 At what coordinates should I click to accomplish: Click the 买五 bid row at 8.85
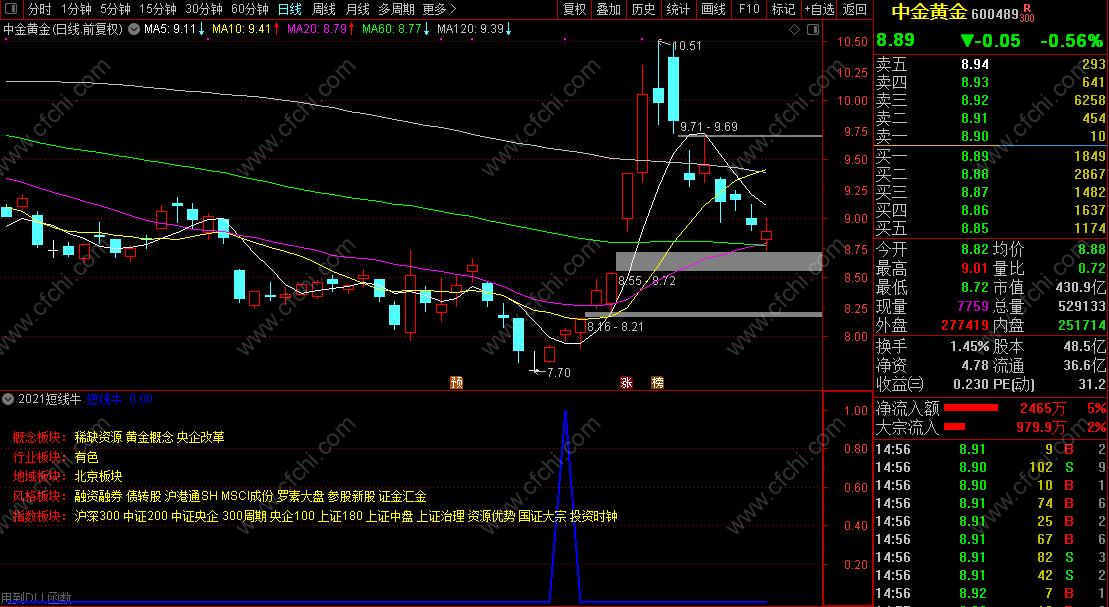click(x=990, y=228)
